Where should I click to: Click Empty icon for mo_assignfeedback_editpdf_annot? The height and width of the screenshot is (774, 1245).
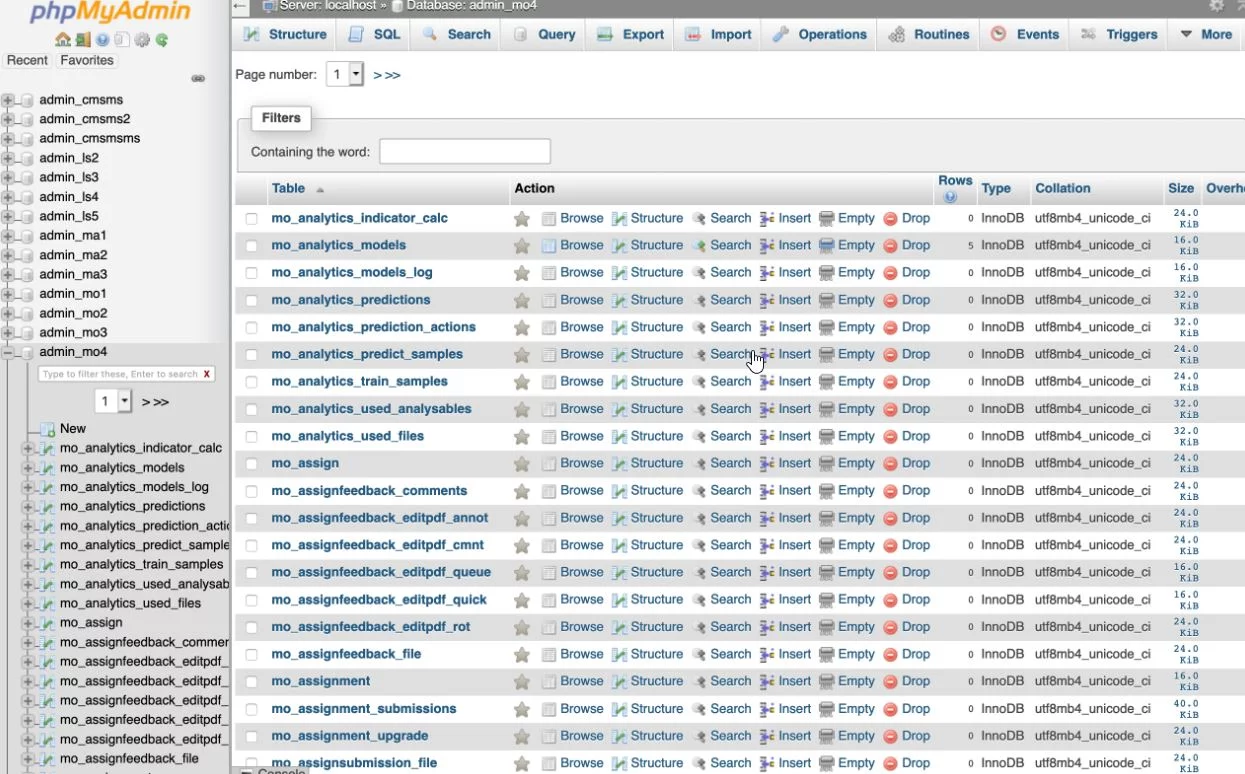point(826,518)
